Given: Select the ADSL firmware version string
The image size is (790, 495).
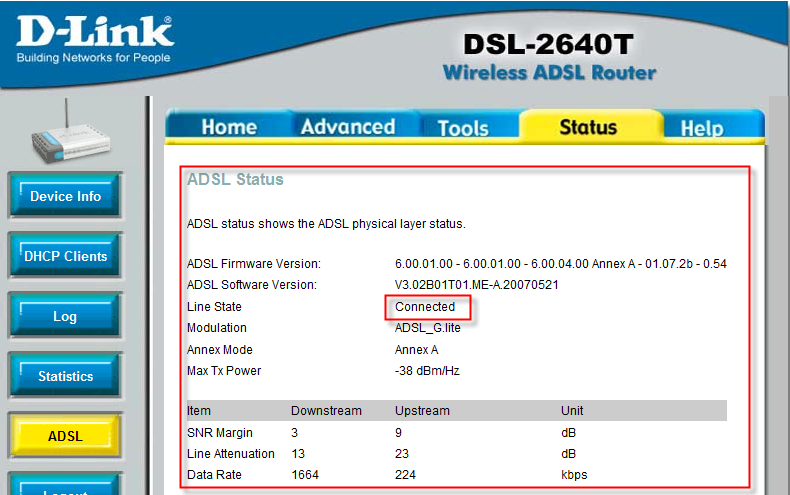Looking at the screenshot, I should click(560, 264).
